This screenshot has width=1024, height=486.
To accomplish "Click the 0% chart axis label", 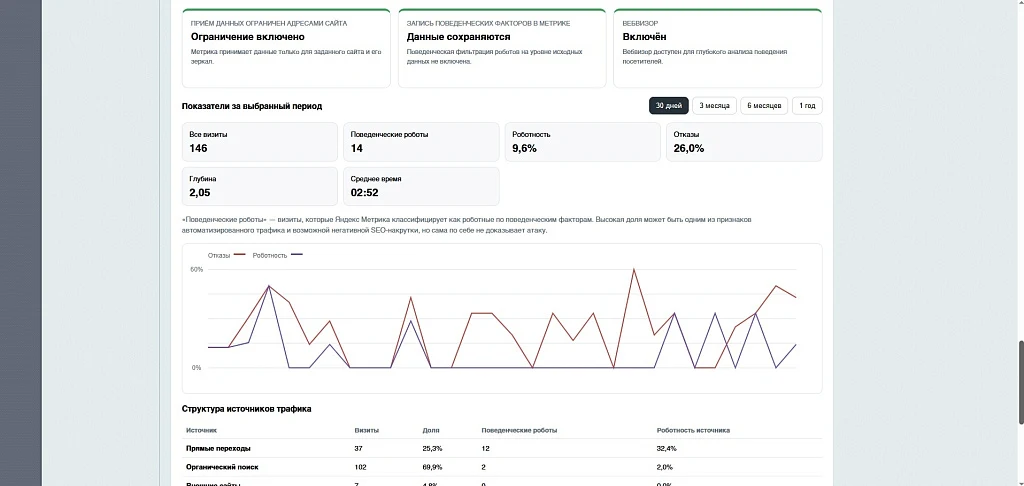I will pos(197,368).
